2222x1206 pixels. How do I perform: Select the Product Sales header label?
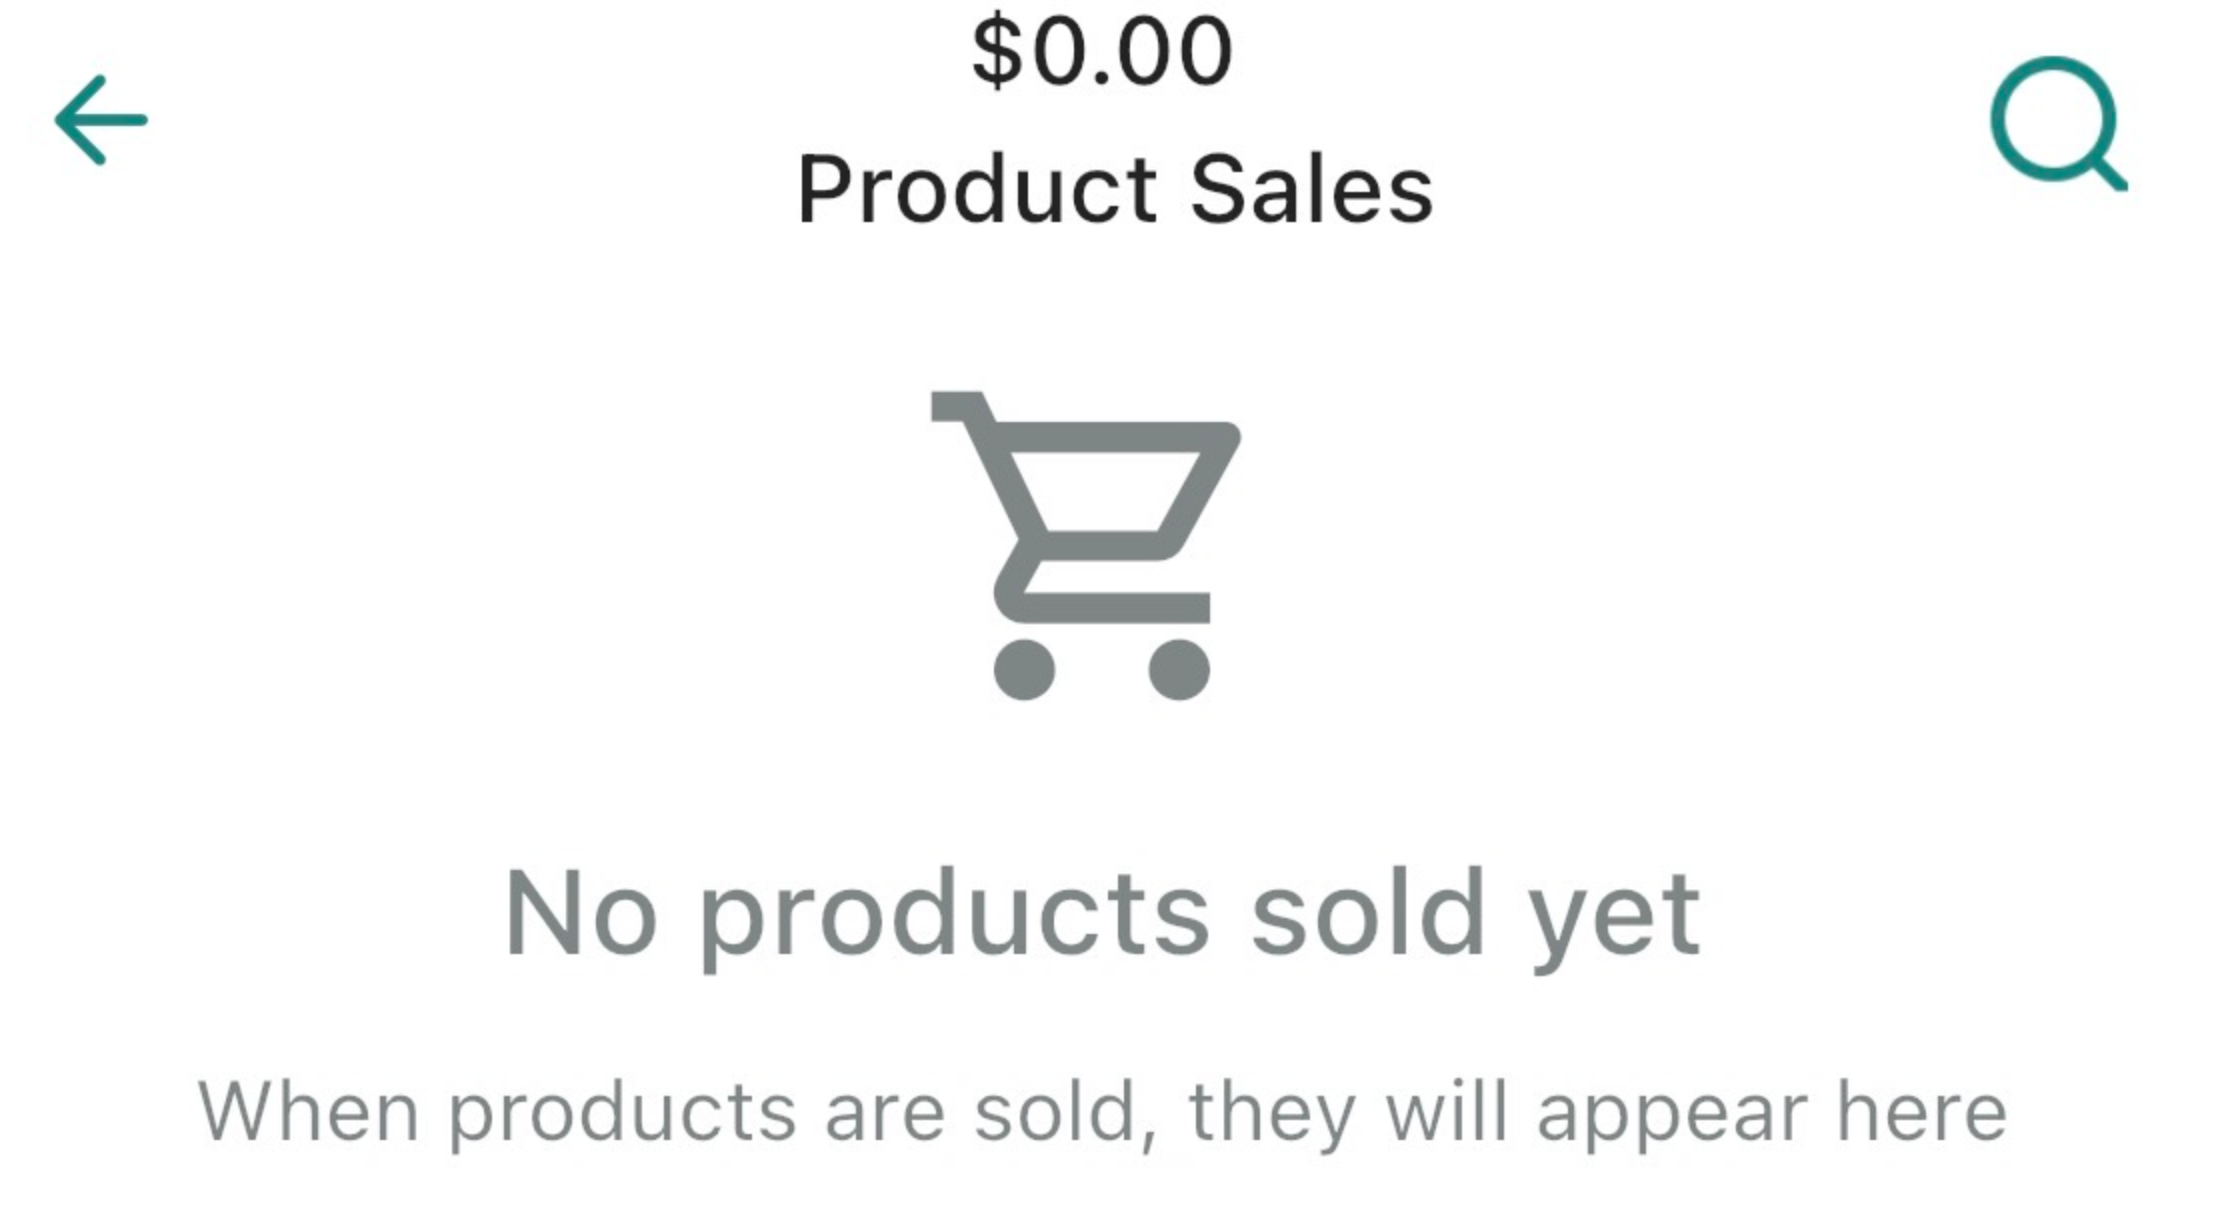1115,190
